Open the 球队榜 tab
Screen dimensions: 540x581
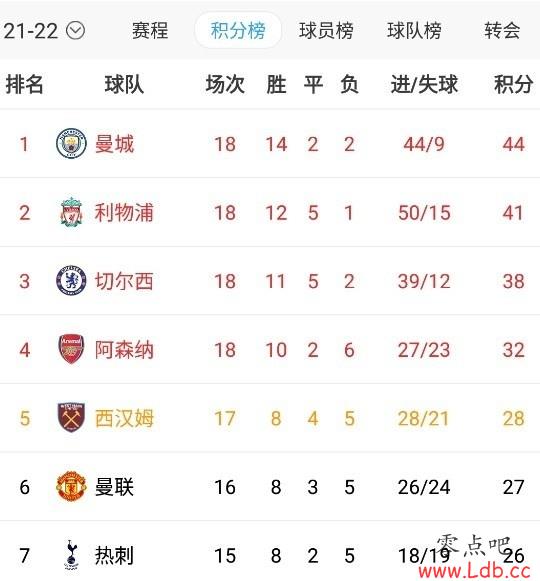[x=414, y=30]
